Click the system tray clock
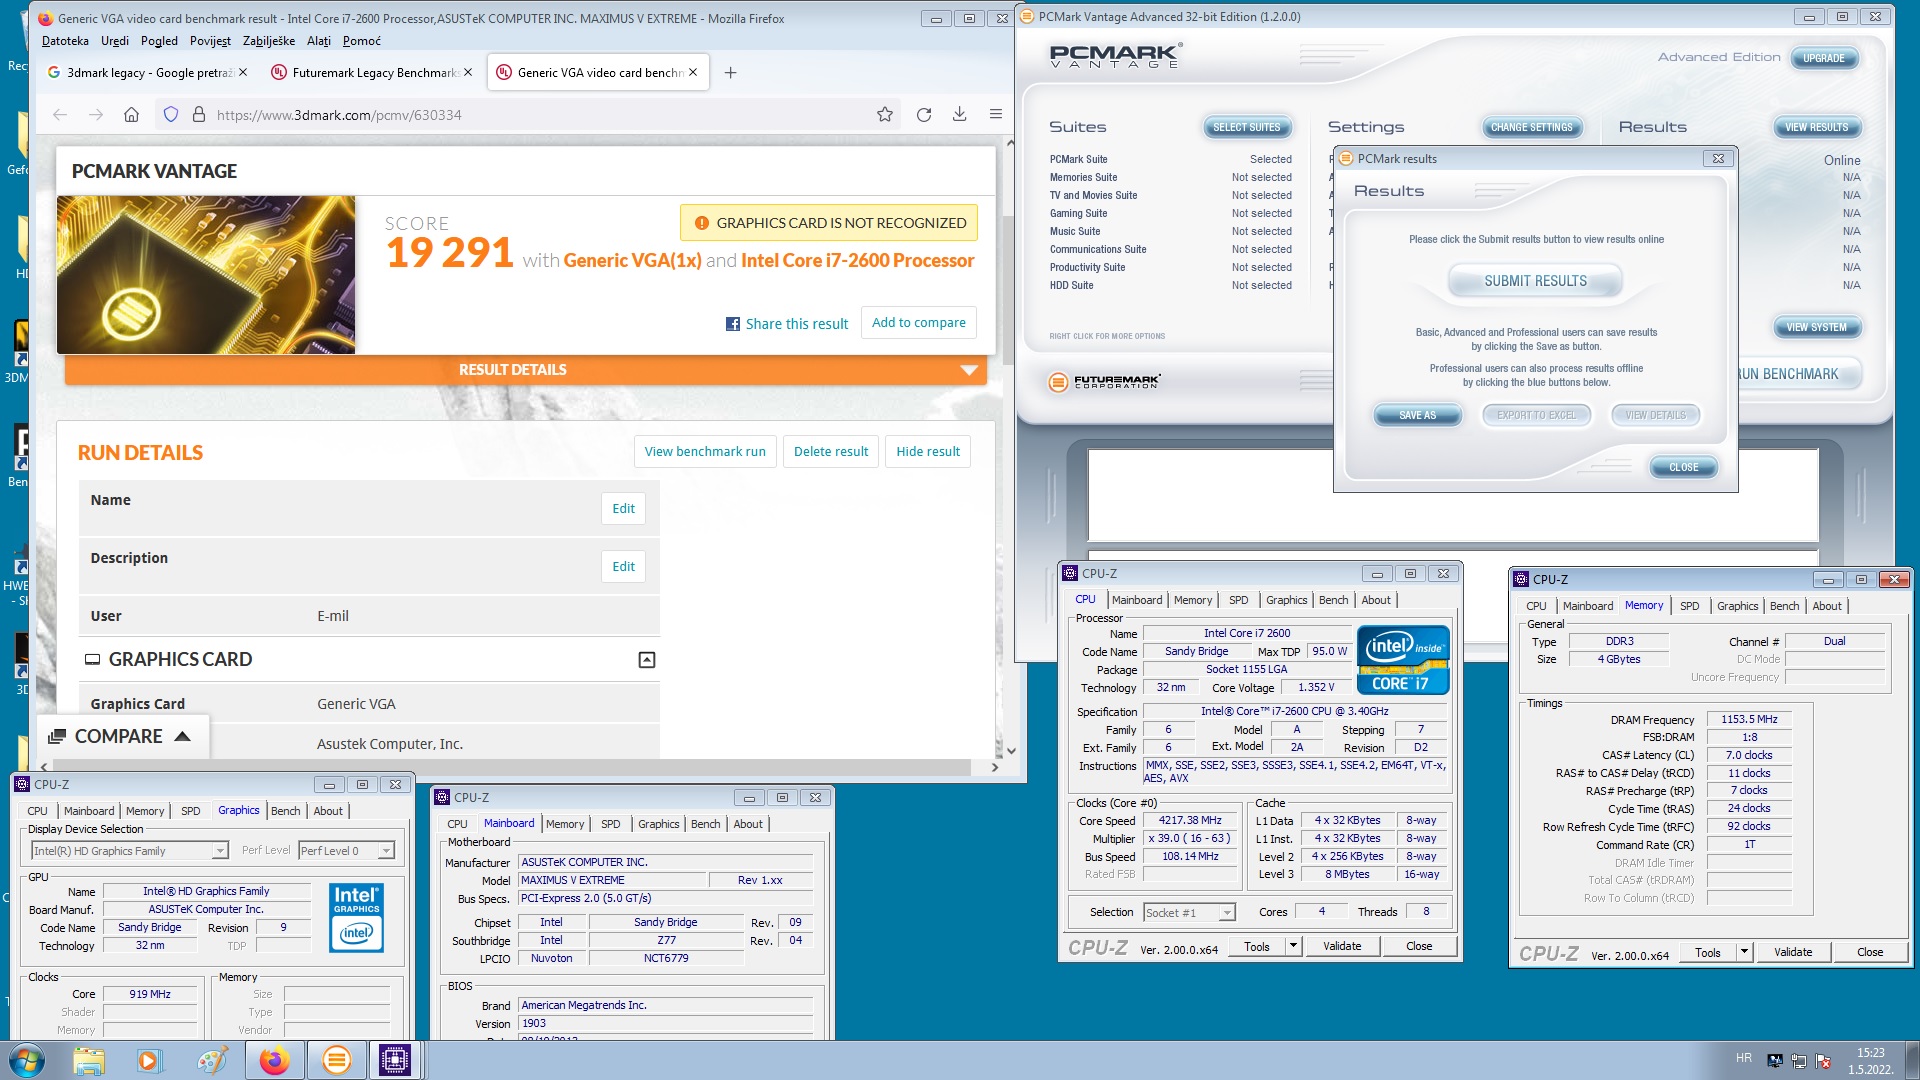The image size is (1920, 1080). pos(1870,1060)
